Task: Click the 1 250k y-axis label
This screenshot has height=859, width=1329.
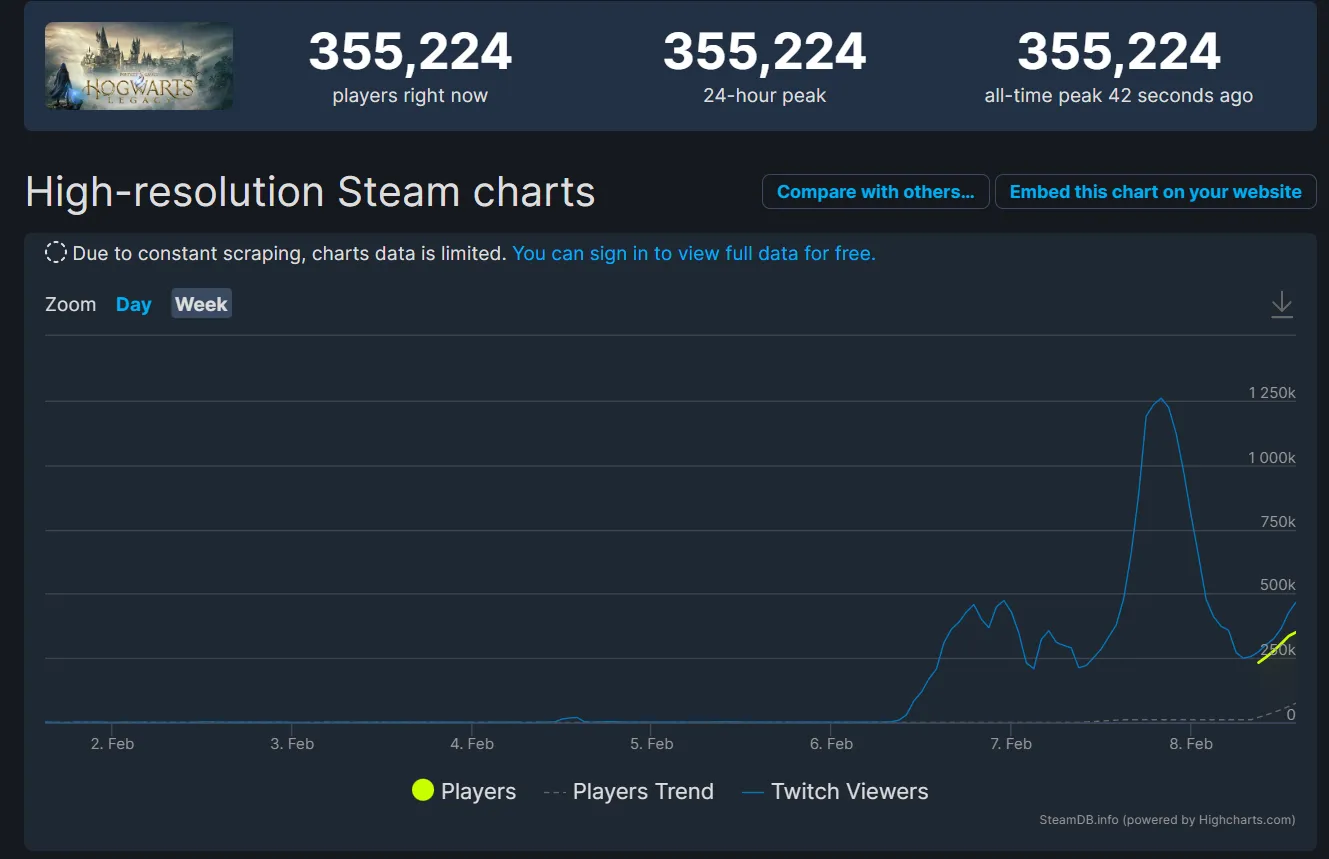Action: pyautogui.click(x=1272, y=393)
